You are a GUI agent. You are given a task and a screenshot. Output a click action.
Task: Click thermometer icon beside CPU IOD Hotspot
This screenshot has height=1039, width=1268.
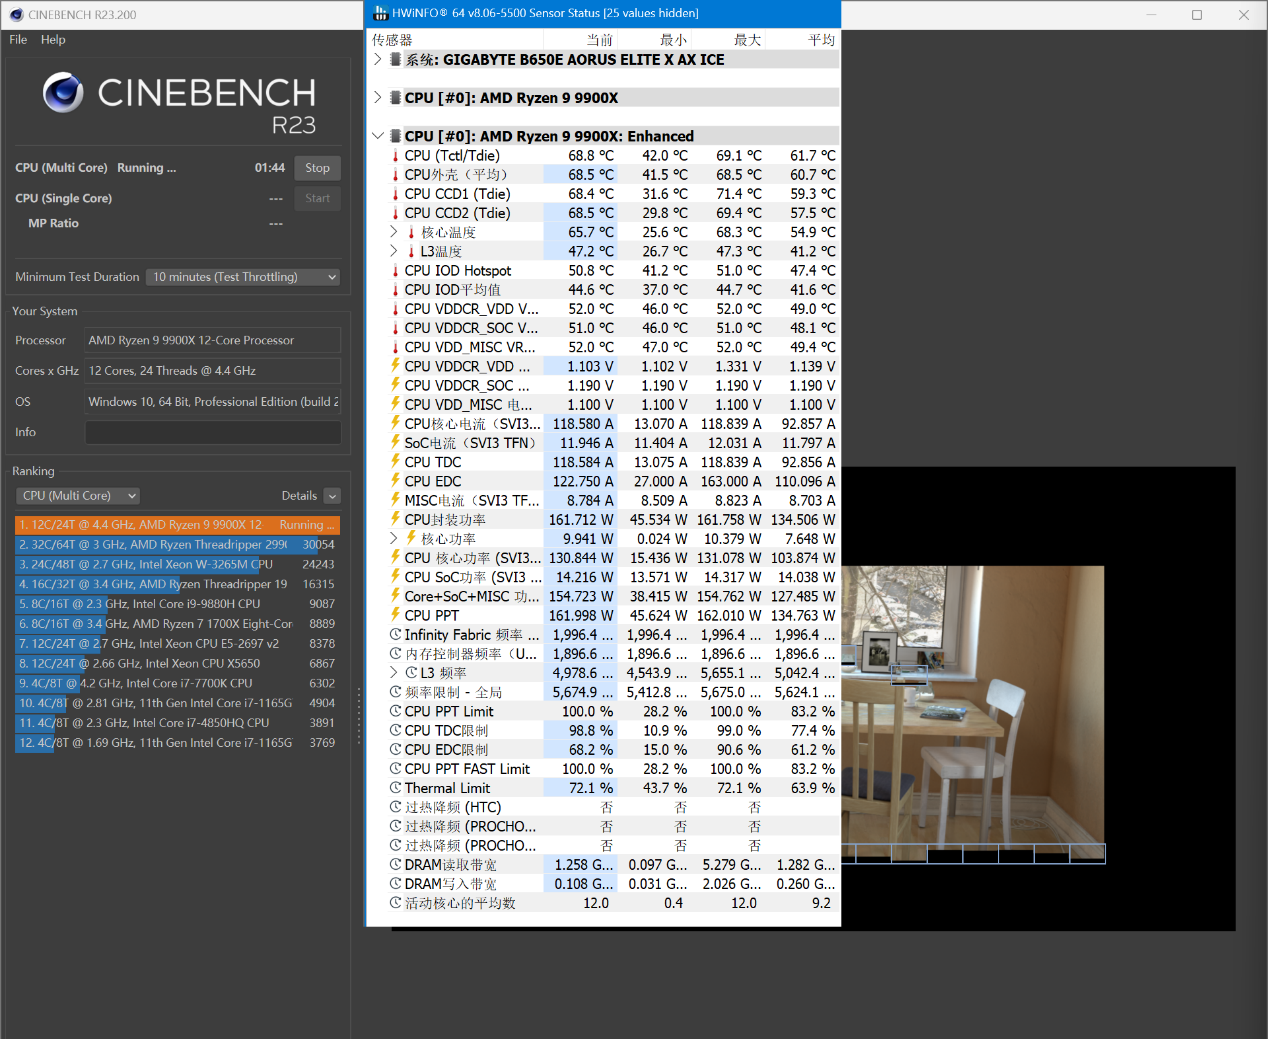[x=396, y=271]
